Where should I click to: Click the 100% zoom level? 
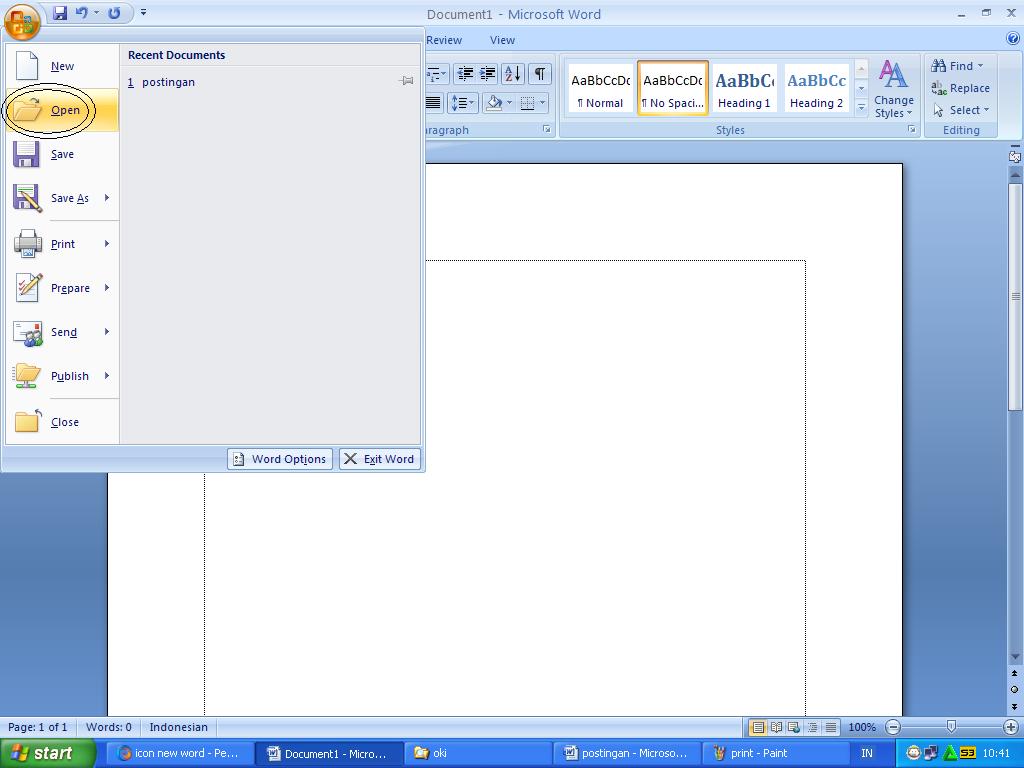tap(862, 727)
